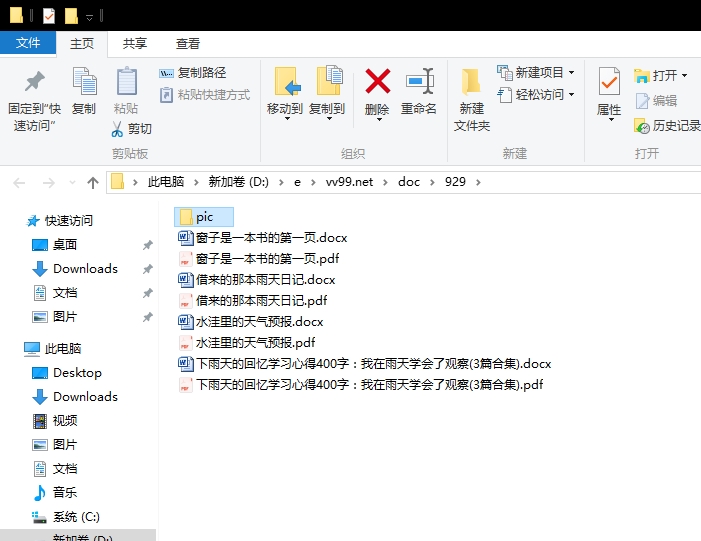Select 借来的那本雨天日记.pdf
This screenshot has width=701, height=541.
[x=253, y=301]
